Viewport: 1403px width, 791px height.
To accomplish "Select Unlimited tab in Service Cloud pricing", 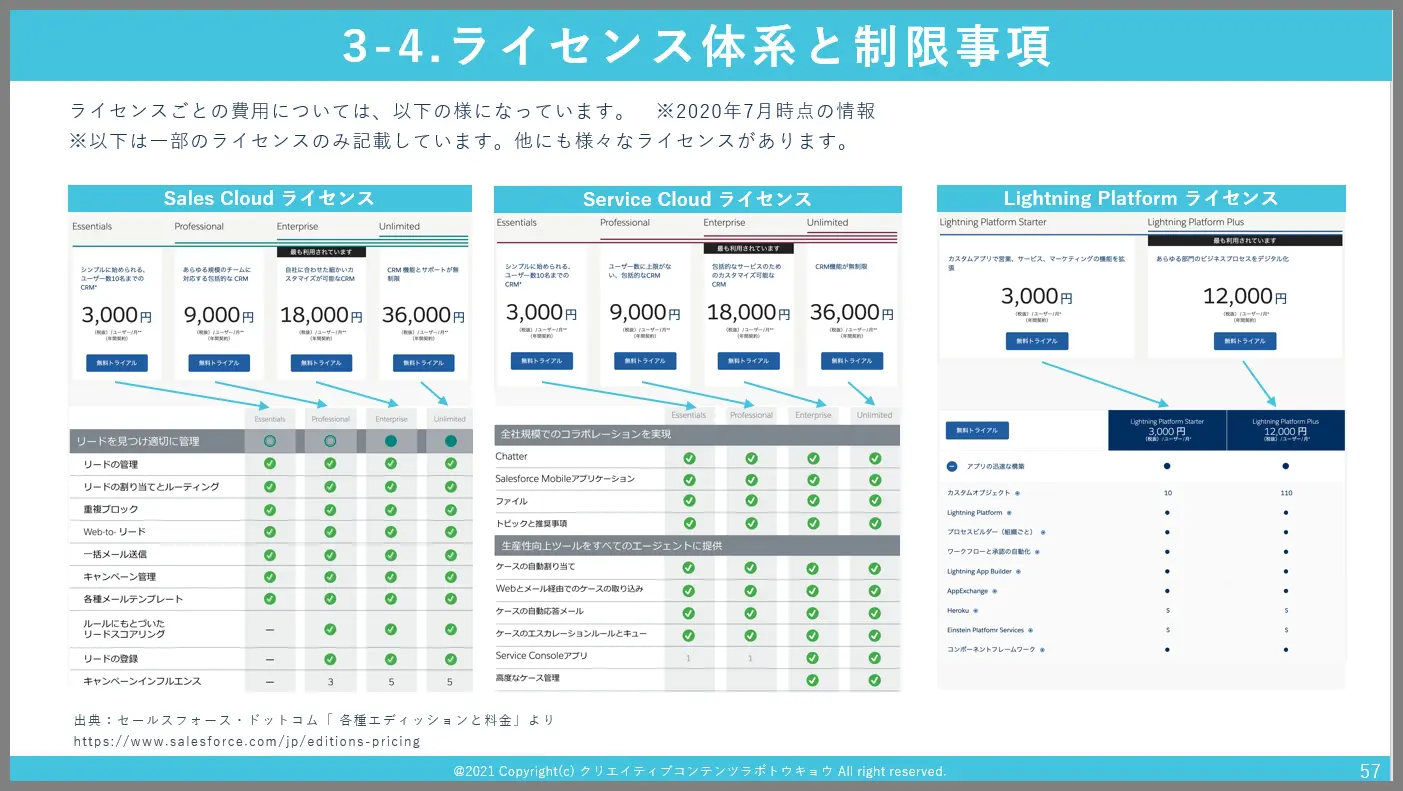I will (827, 223).
